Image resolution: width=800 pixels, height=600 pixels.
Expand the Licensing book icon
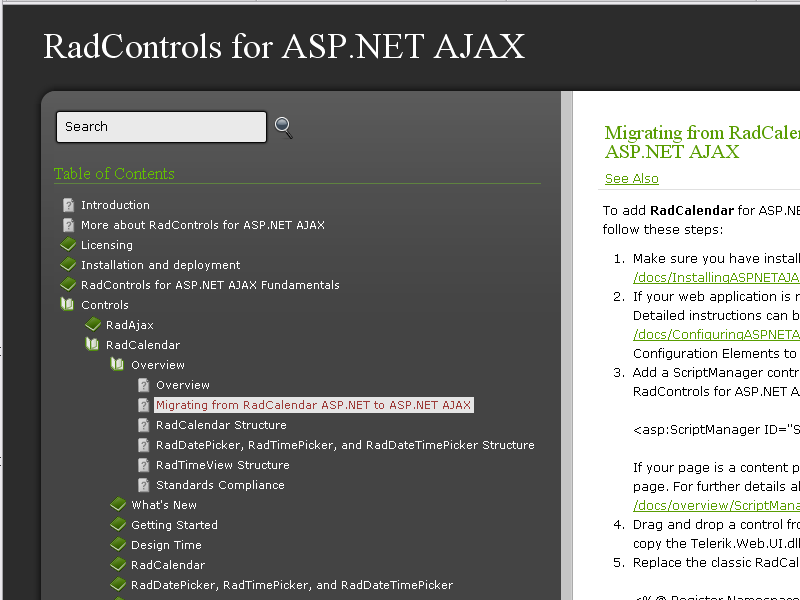(x=68, y=245)
